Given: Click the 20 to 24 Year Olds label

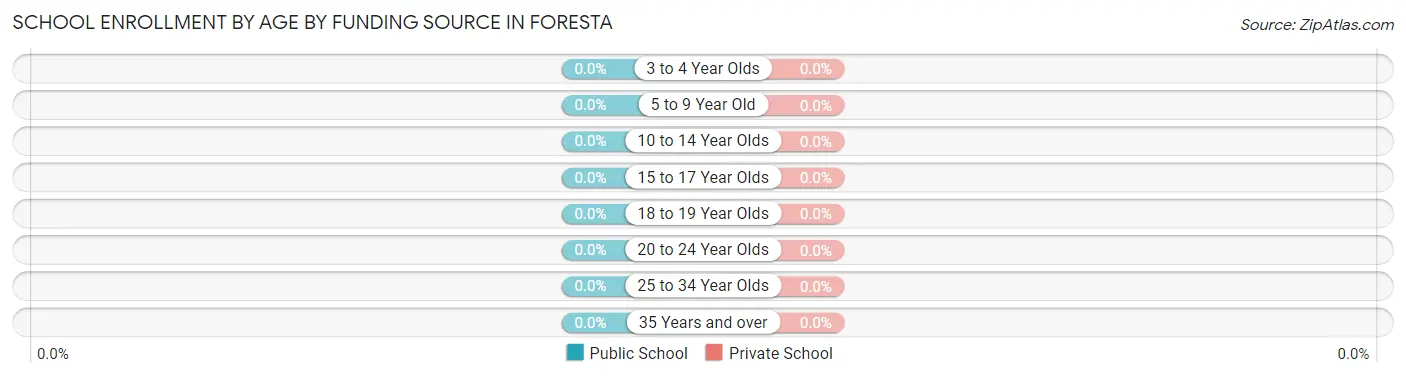Looking at the screenshot, I should click(x=703, y=250).
